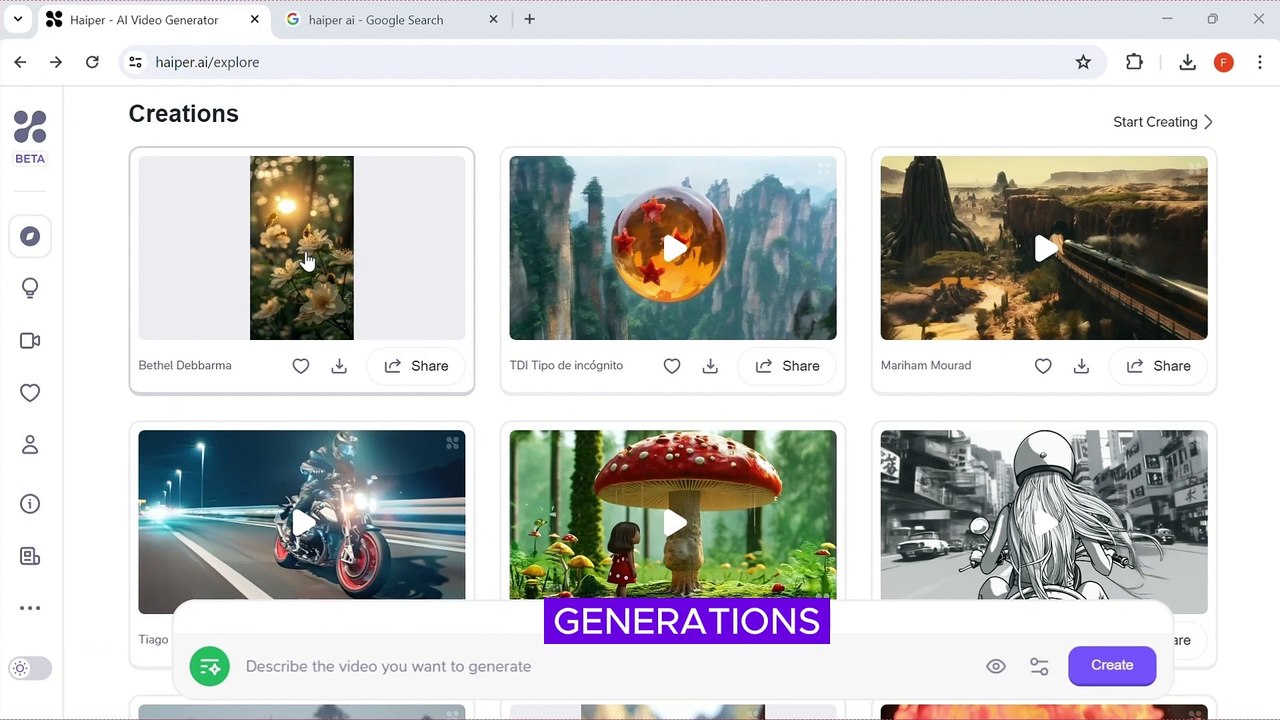Click the TDI Tipo de incógnito author name
Viewport: 1280px width, 720px height.
click(x=566, y=366)
